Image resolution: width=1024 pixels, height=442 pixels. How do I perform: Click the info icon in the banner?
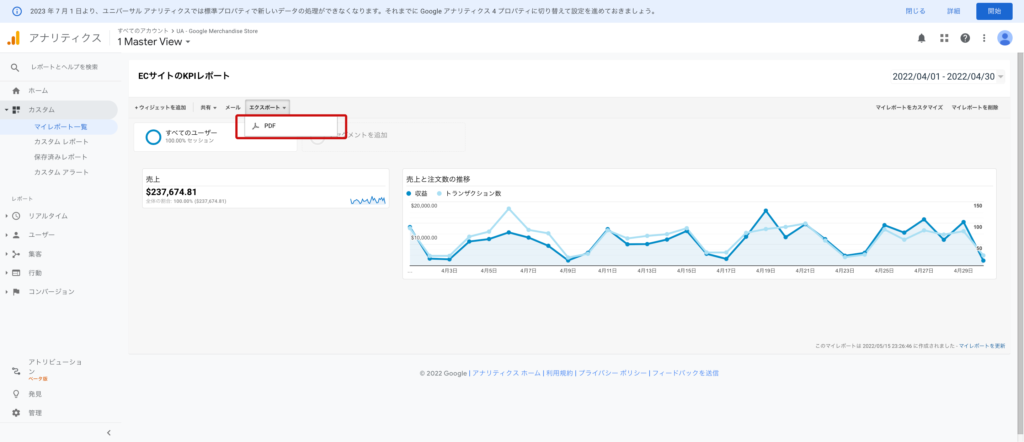[x=17, y=11]
